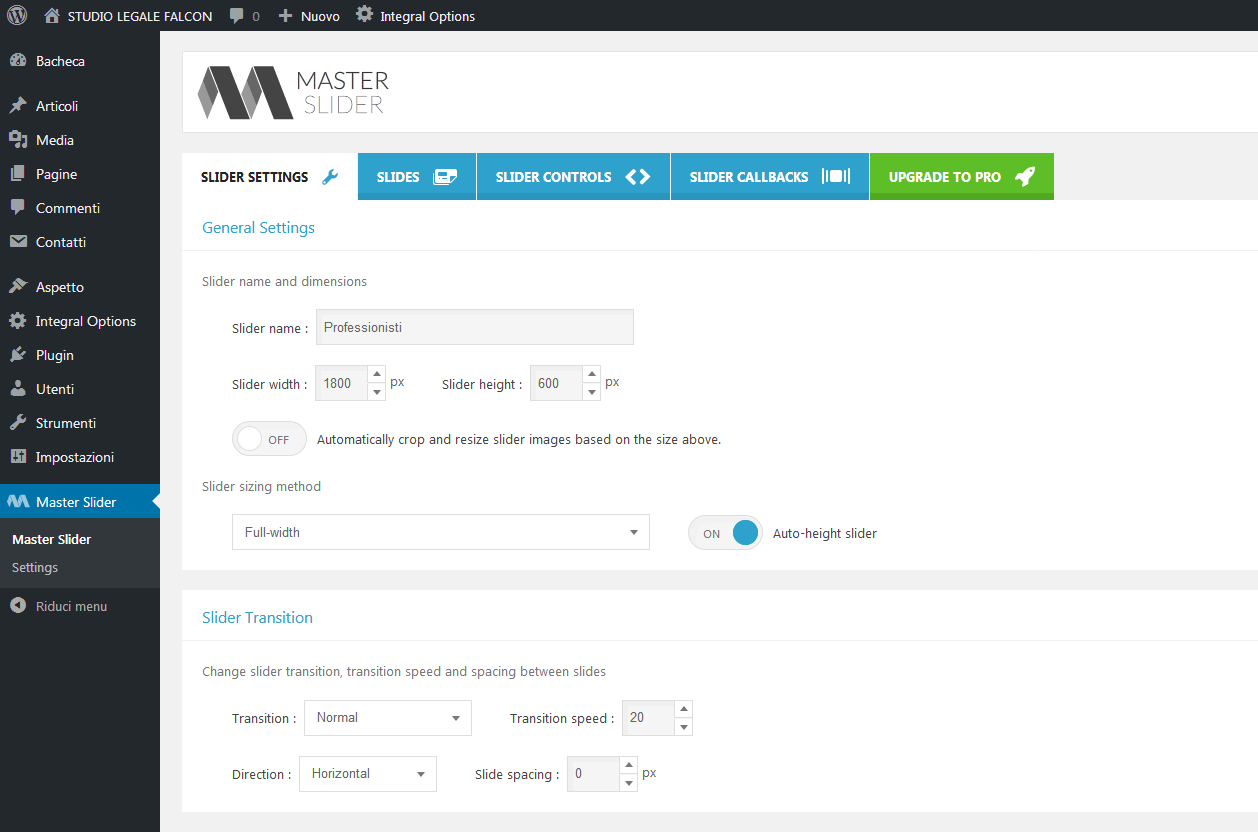This screenshot has height=832, width=1258.
Task: Click the Media icon in sidebar
Action: point(18,140)
